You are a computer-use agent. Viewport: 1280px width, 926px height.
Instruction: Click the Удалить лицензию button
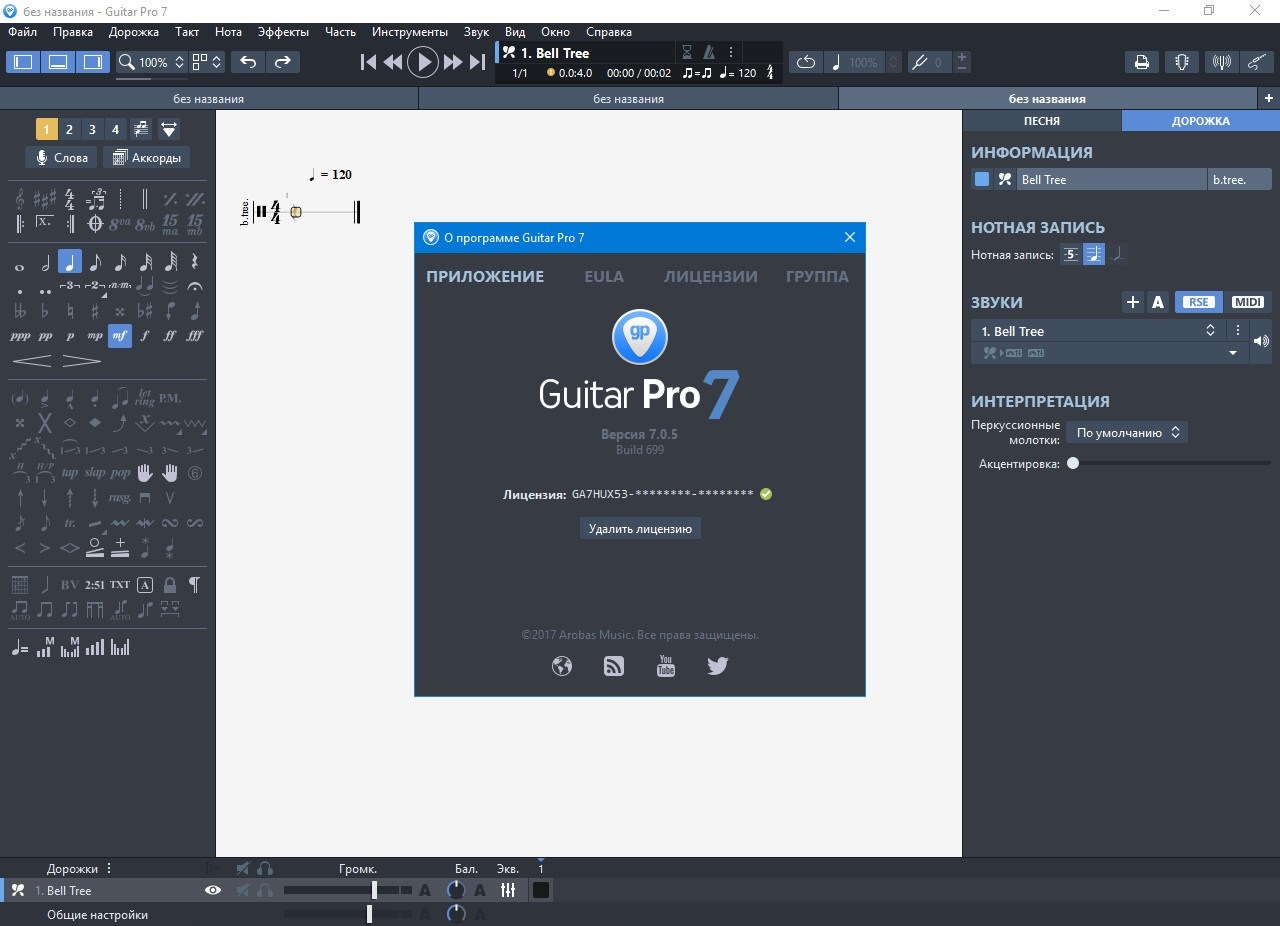pos(640,528)
